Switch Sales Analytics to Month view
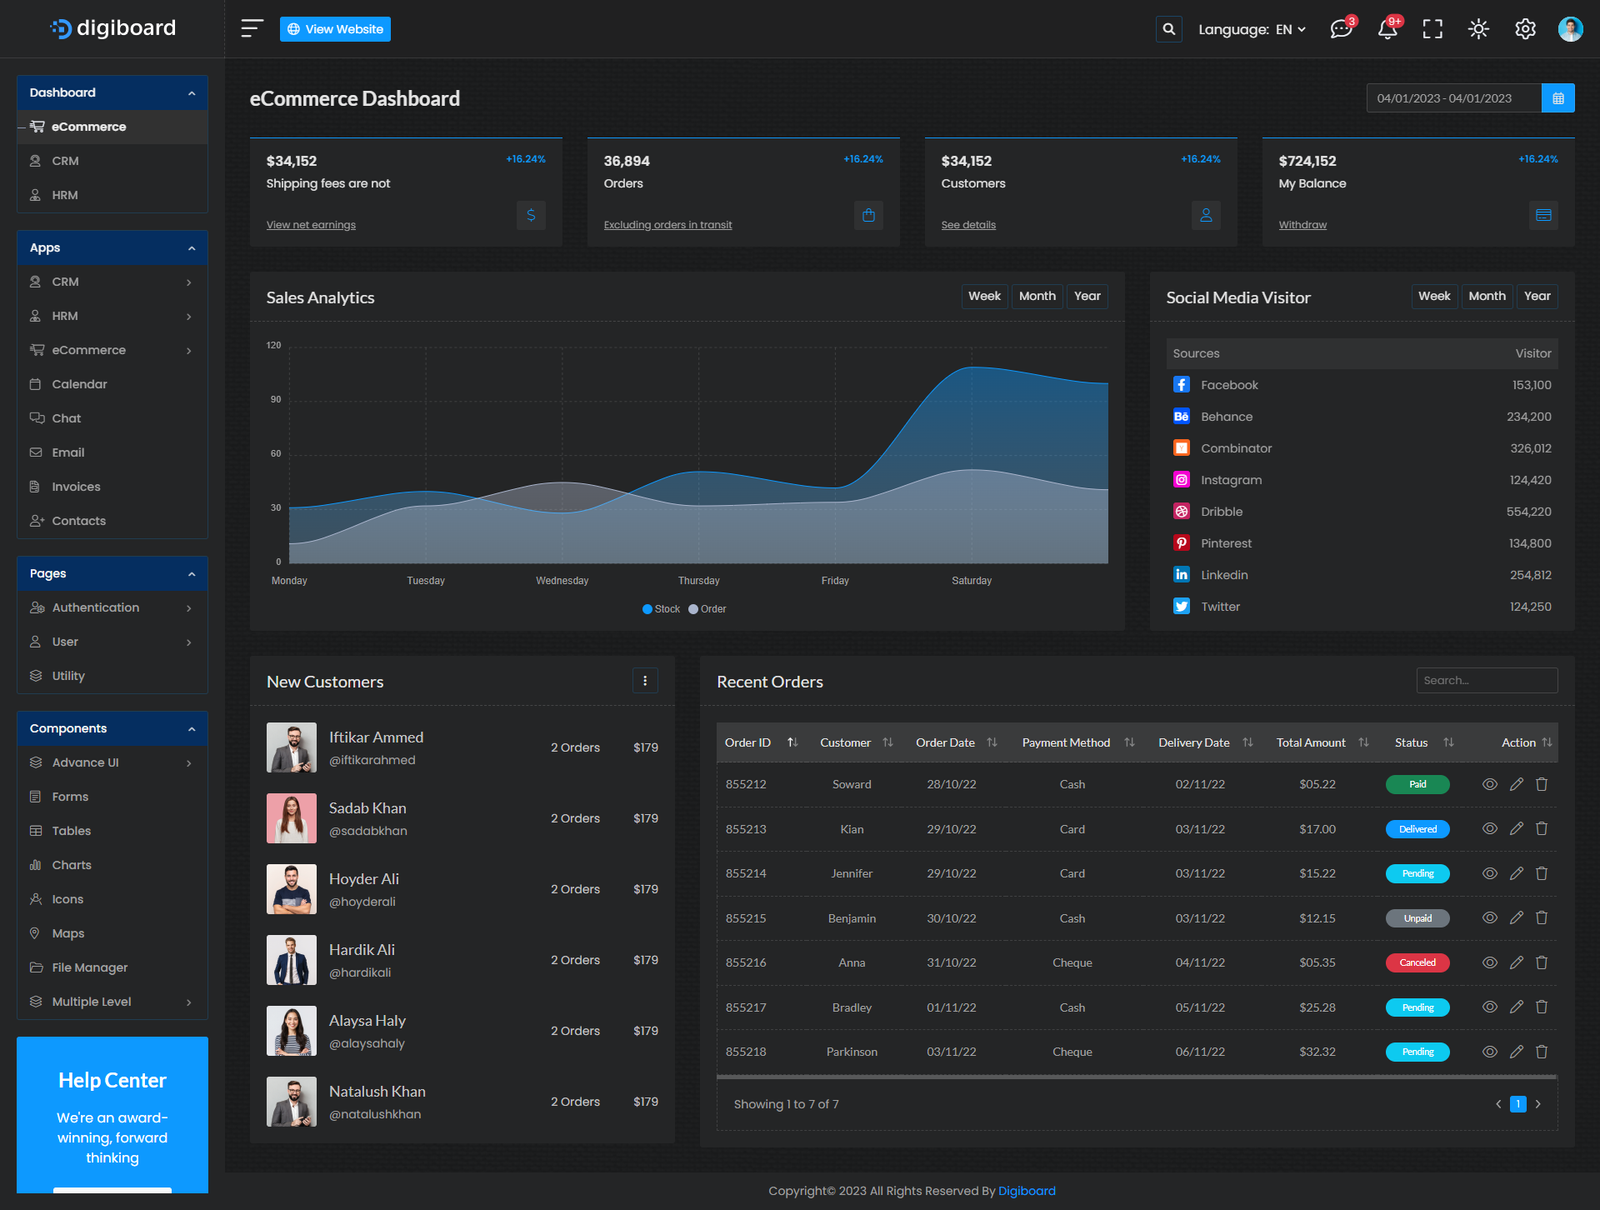Image resolution: width=1600 pixels, height=1210 pixels. [x=1037, y=296]
